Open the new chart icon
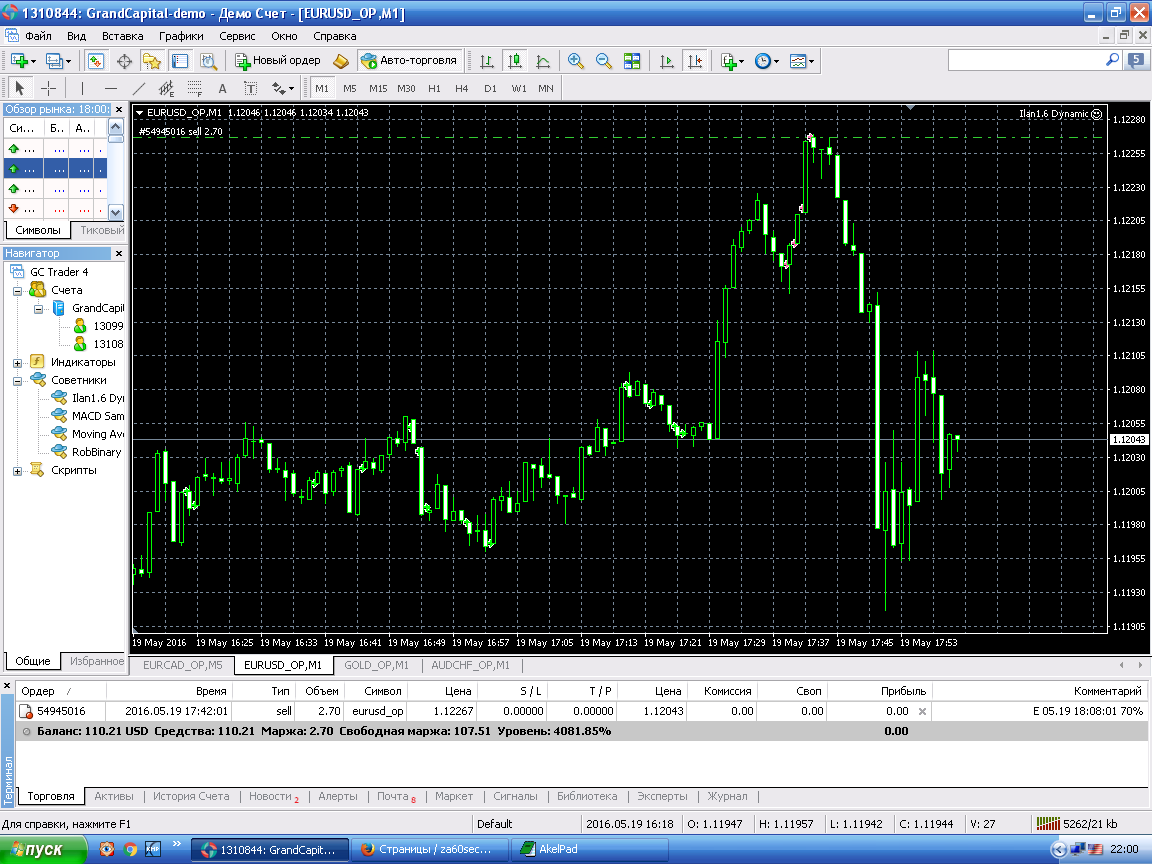Viewport: 1152px width, 864px height. coord(20,61)
